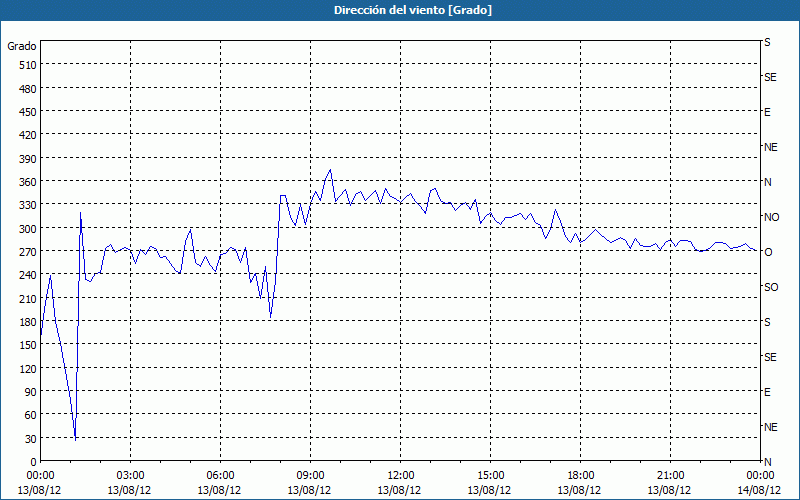Click the 450 degree axis label
Image resolution: width=800 pixels, height=500 pixels.
click(x=28, y=112)
